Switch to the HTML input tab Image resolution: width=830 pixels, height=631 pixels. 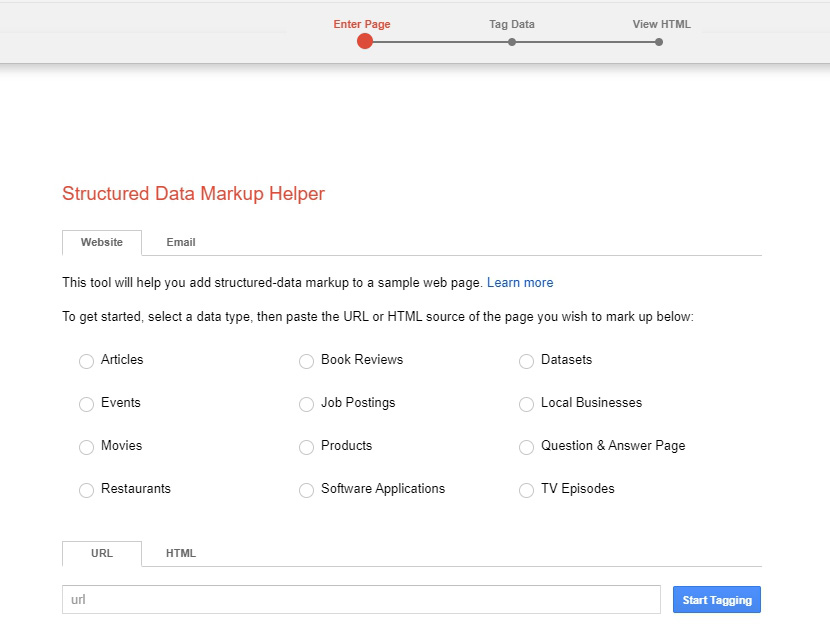[180, 553]
